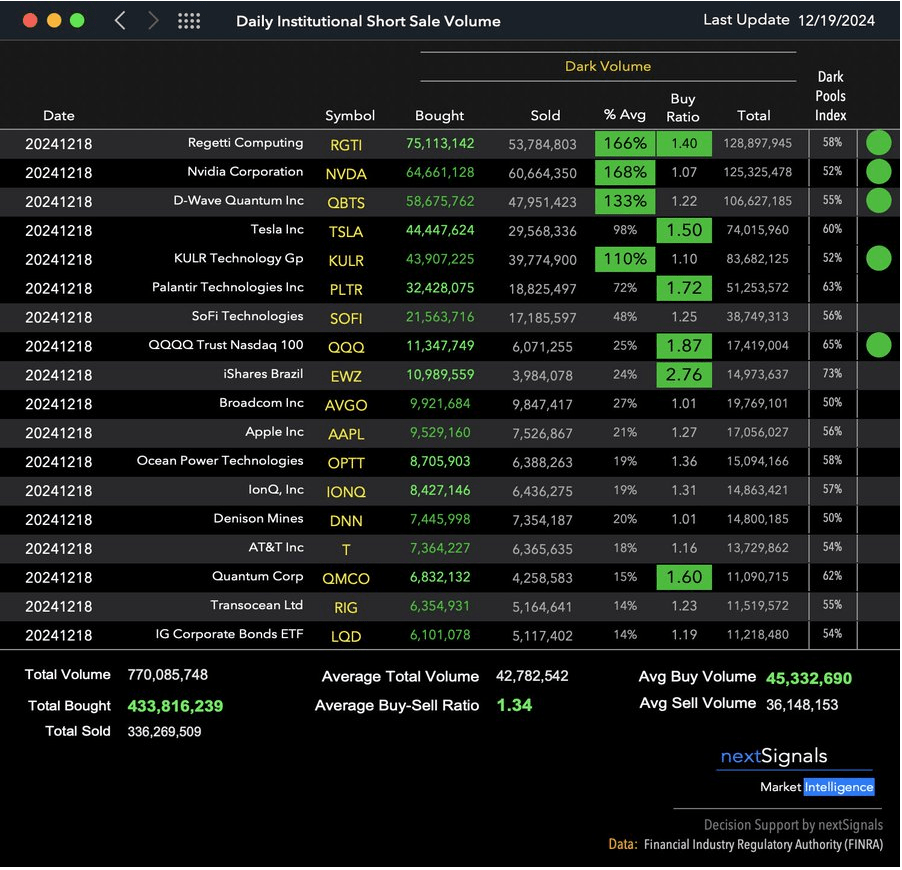
Task: Open the TSLA ticker symbol
Action: point(347,231)
